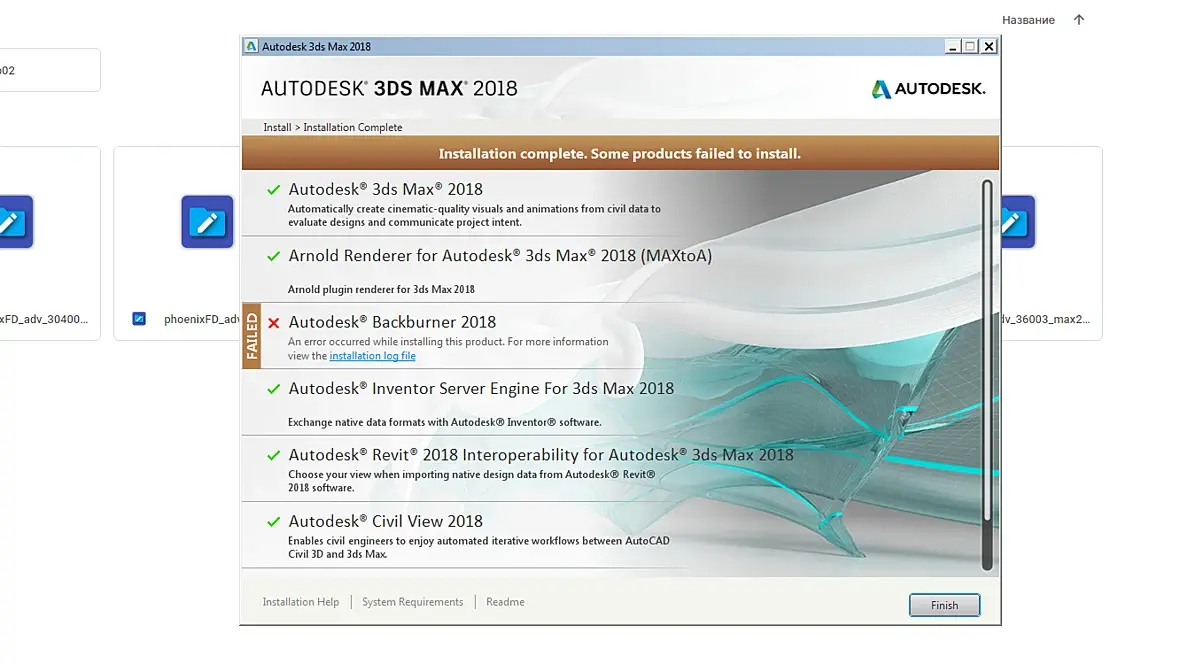Viewport: 1180px width, 664px height.
Task: Click the sort direction arrow next to Название
Action: pos(1078,20)
